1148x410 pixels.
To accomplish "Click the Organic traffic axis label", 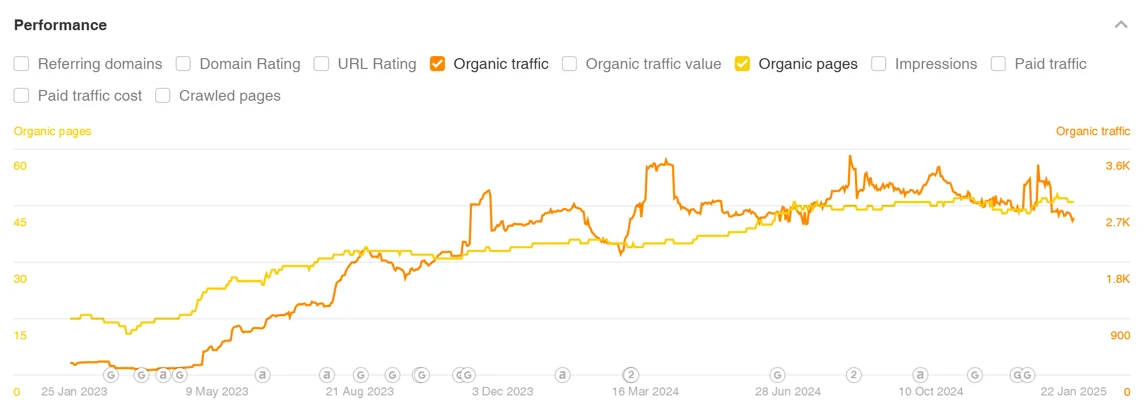I will click(1093, 131).
